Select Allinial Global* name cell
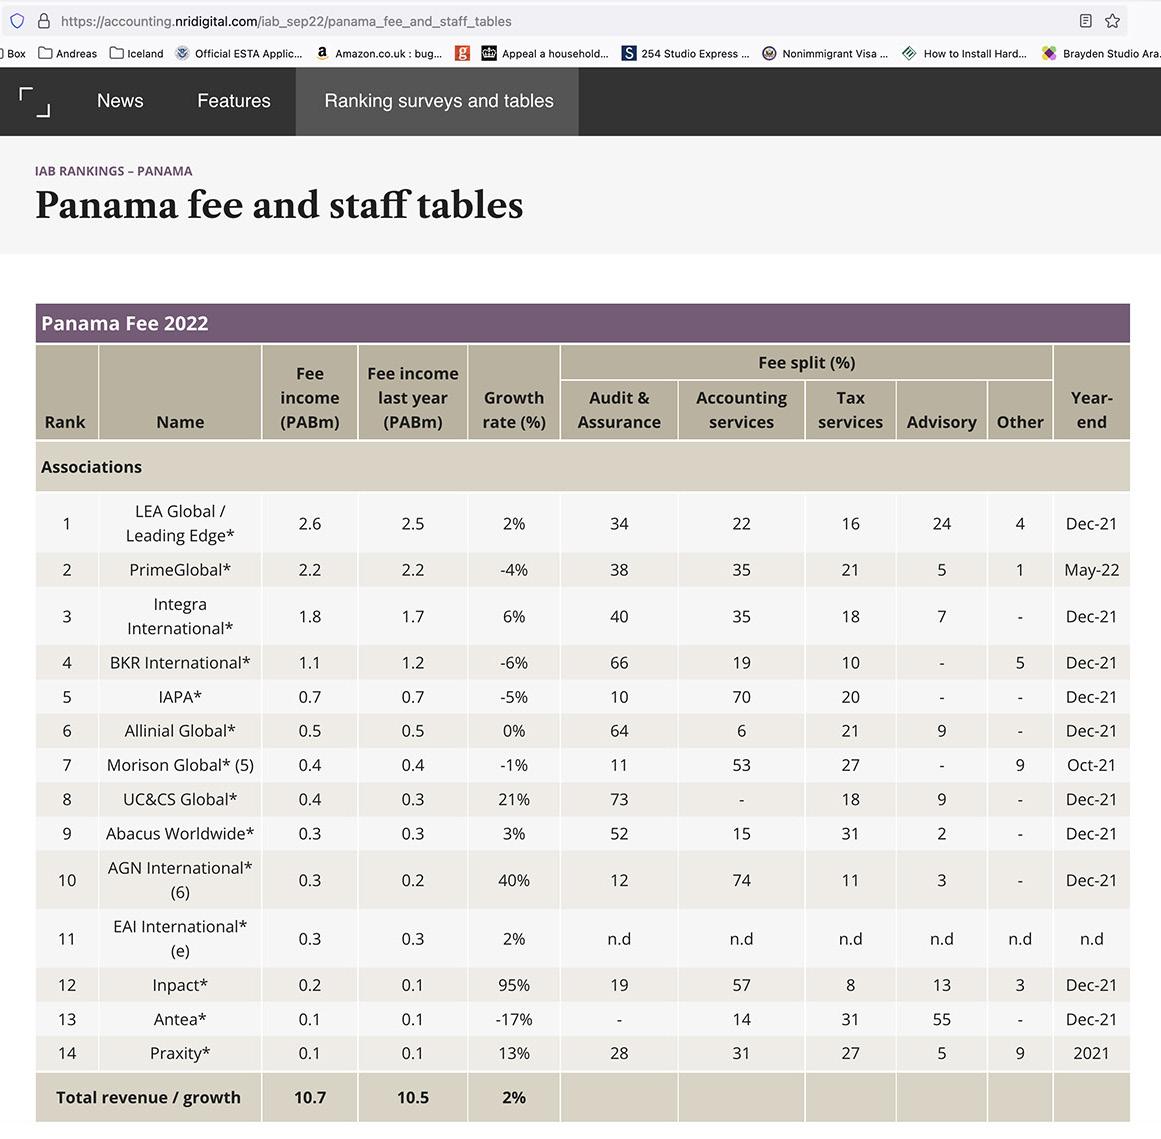The width and height of the screenshot is (1161, 1139). (180, 731)
